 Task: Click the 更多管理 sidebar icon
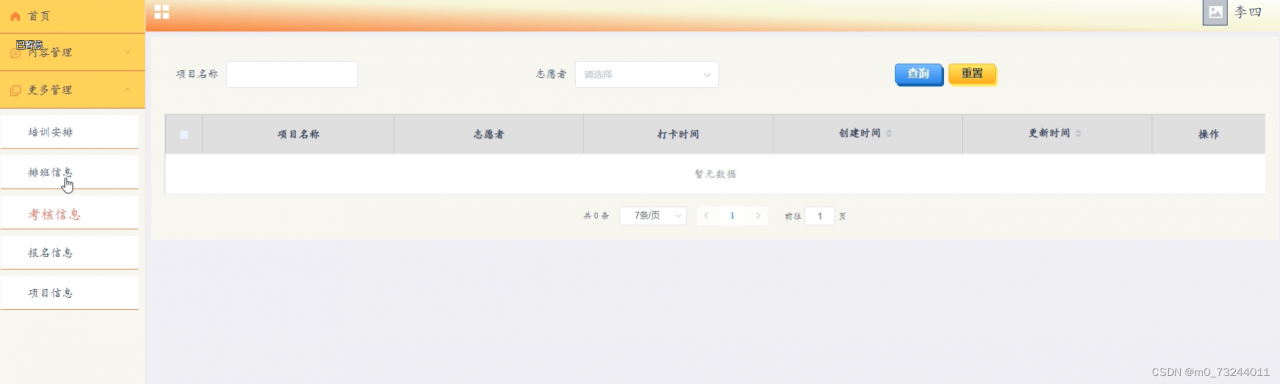[15, 90]
